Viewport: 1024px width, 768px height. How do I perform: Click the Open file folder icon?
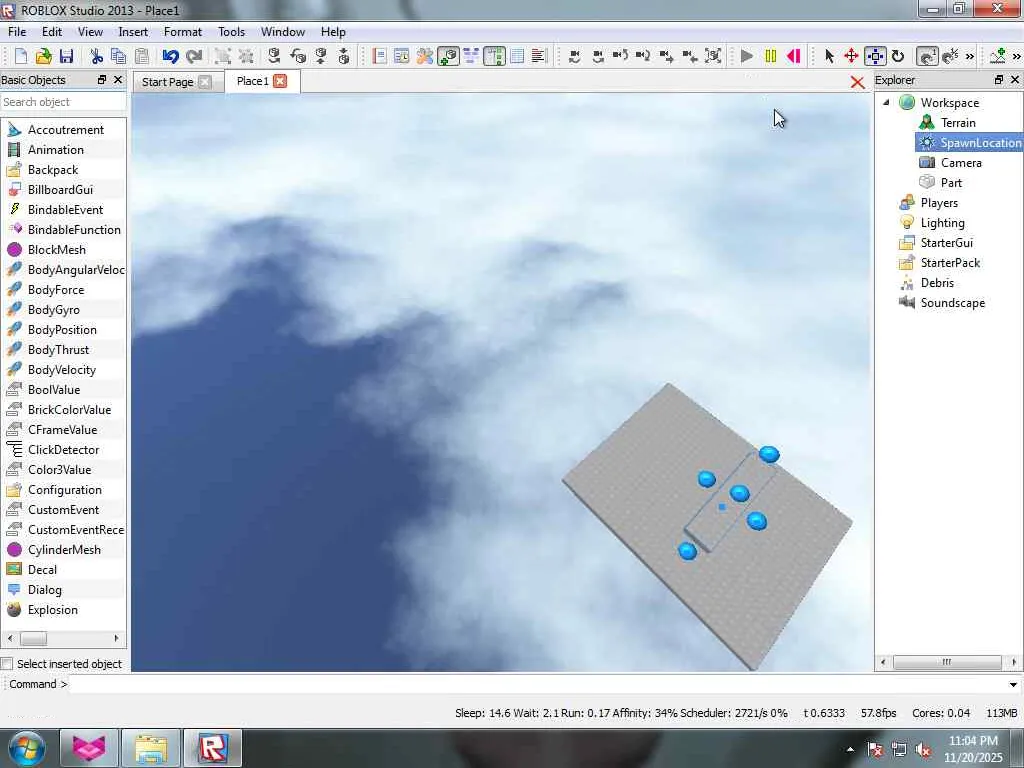point(43,56)
